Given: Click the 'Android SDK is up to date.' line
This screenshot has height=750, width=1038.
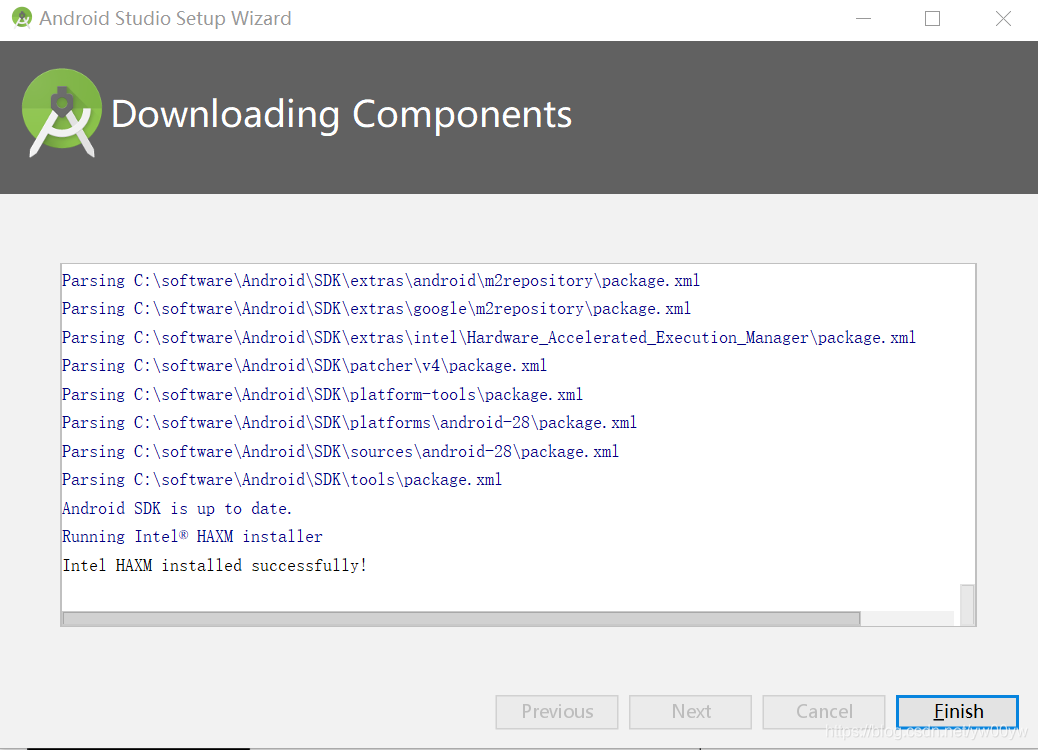Looking at the screenshot, I should pos(177,508).
